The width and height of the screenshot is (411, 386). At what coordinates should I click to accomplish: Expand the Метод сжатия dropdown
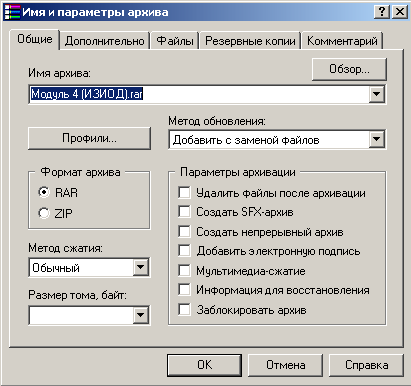(x=141, y=267)
